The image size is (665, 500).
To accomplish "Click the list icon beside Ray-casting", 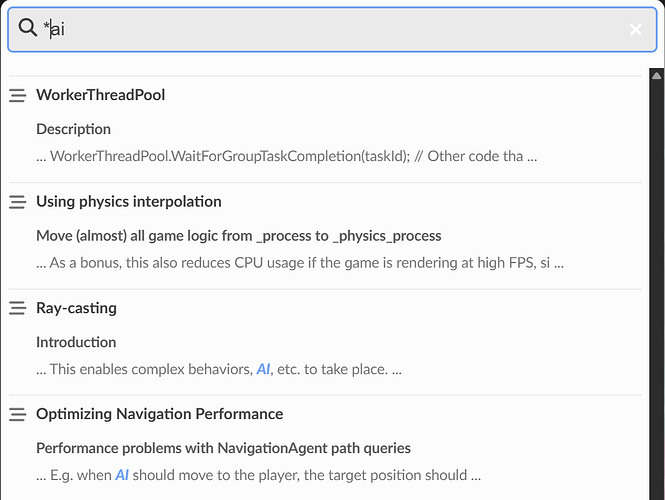I will tap(17, 308).
